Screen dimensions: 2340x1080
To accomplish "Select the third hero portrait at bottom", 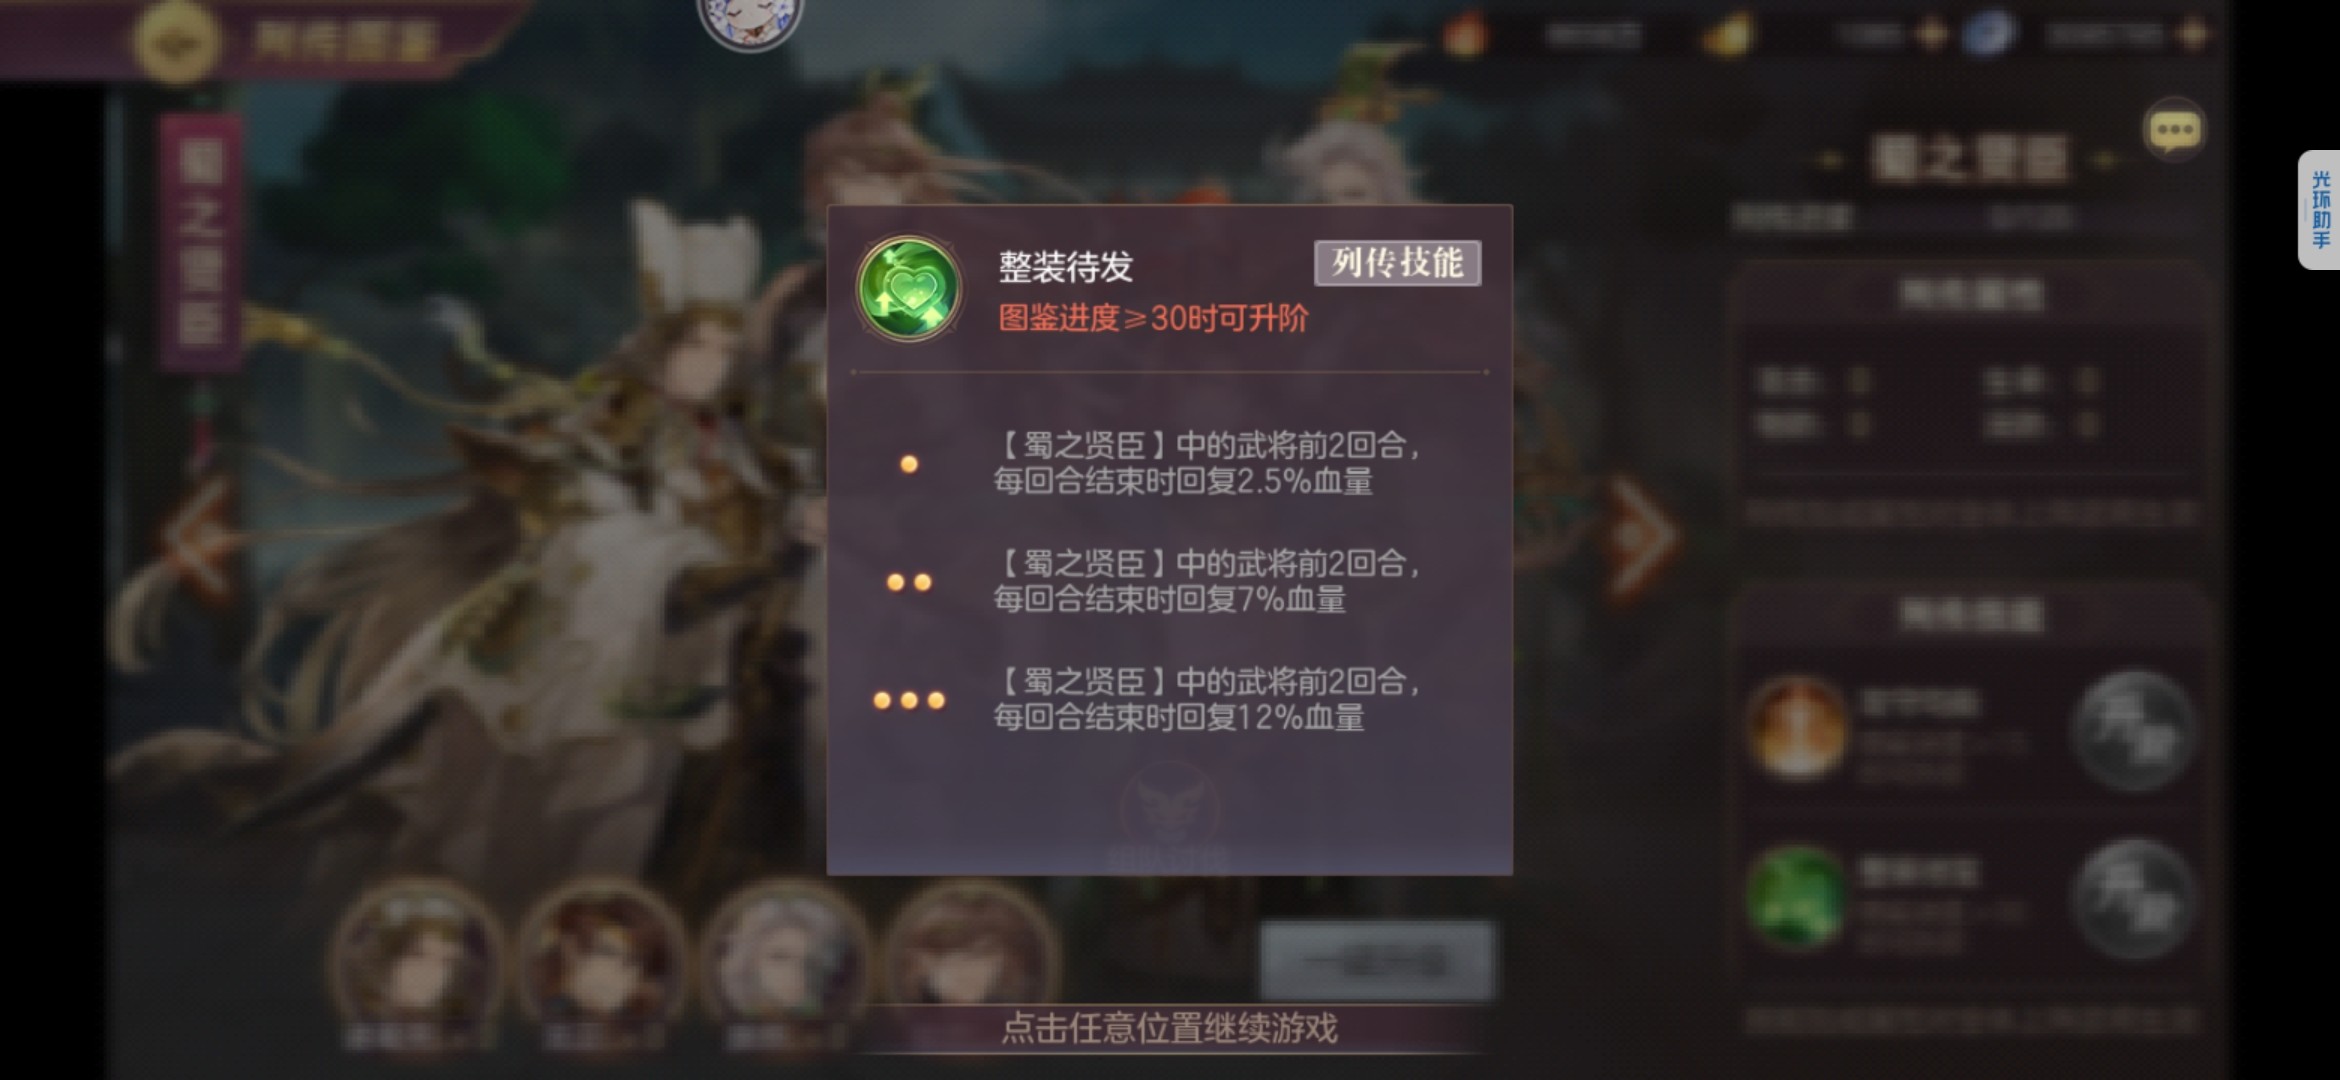I will (x=785, y=958).
